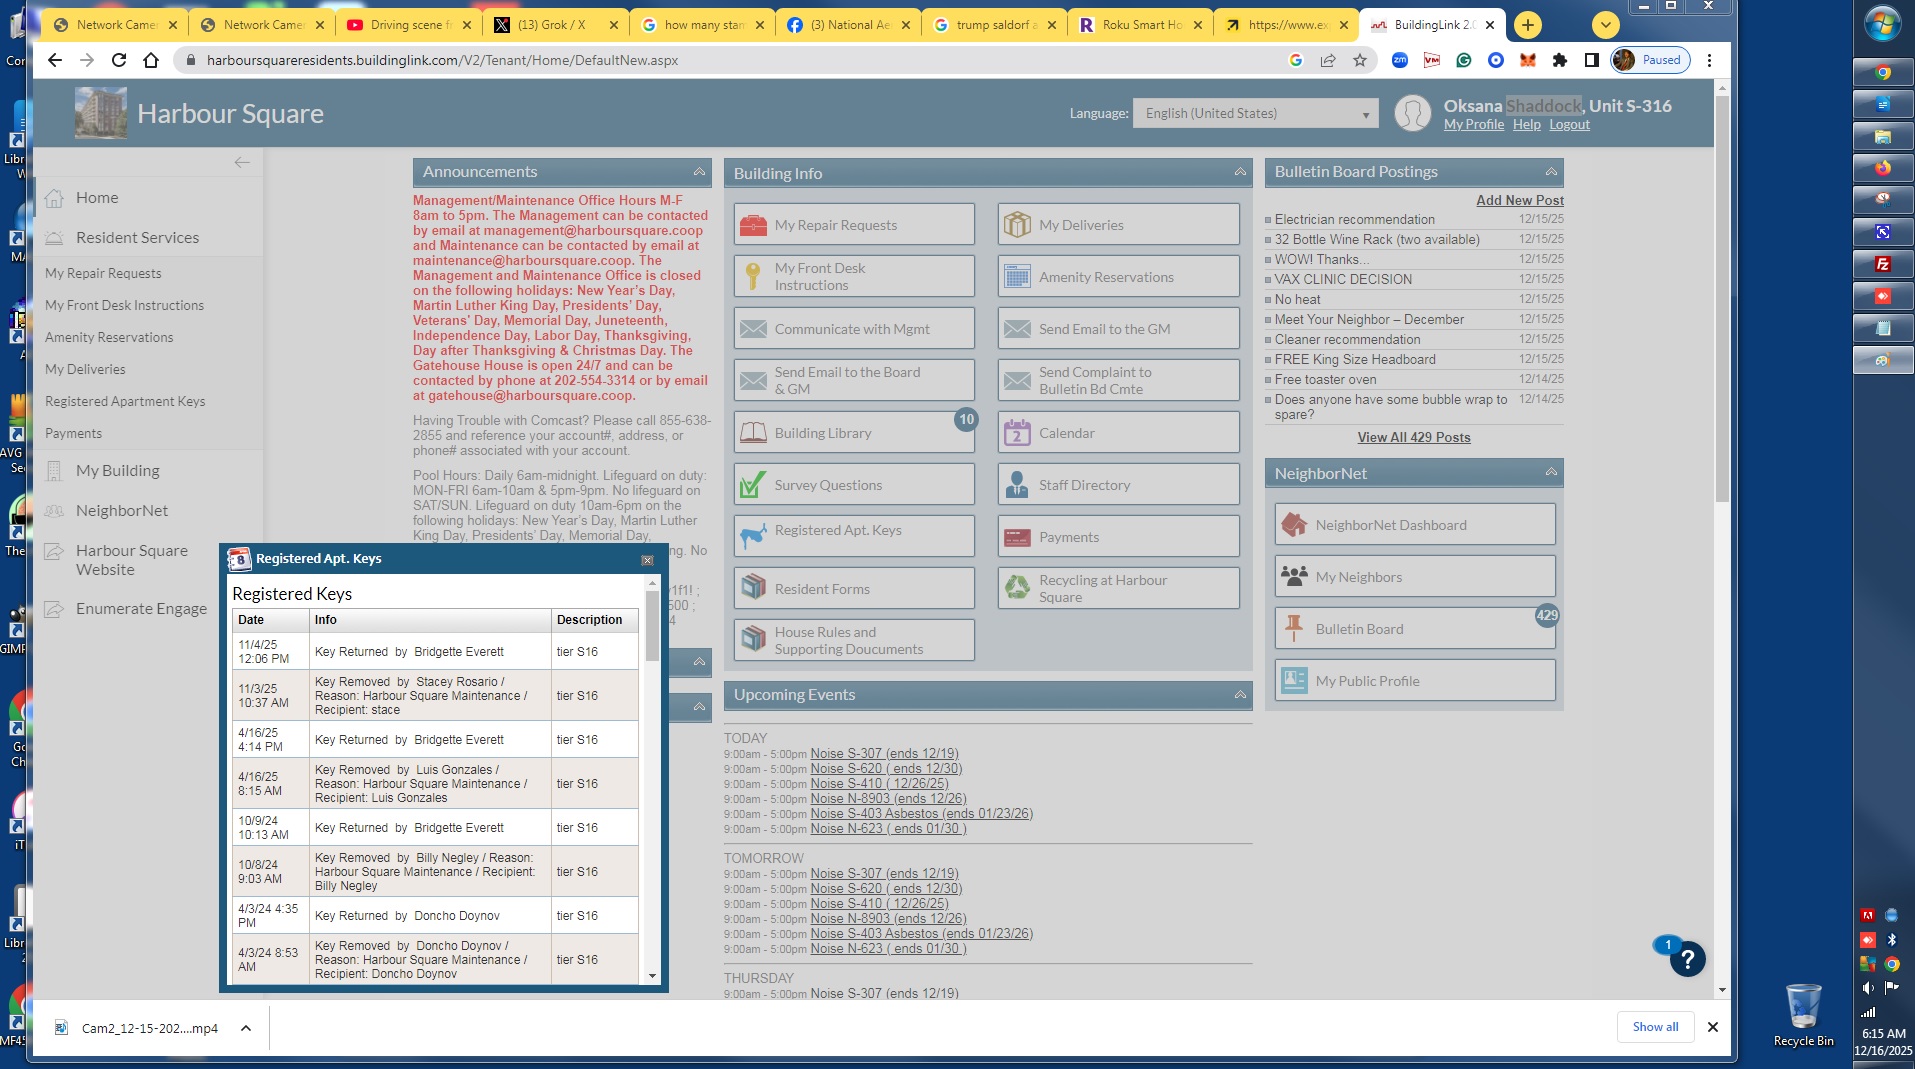Open the View All 429 Posts link
The image size is (1915, 1069).
[1413, 438]
